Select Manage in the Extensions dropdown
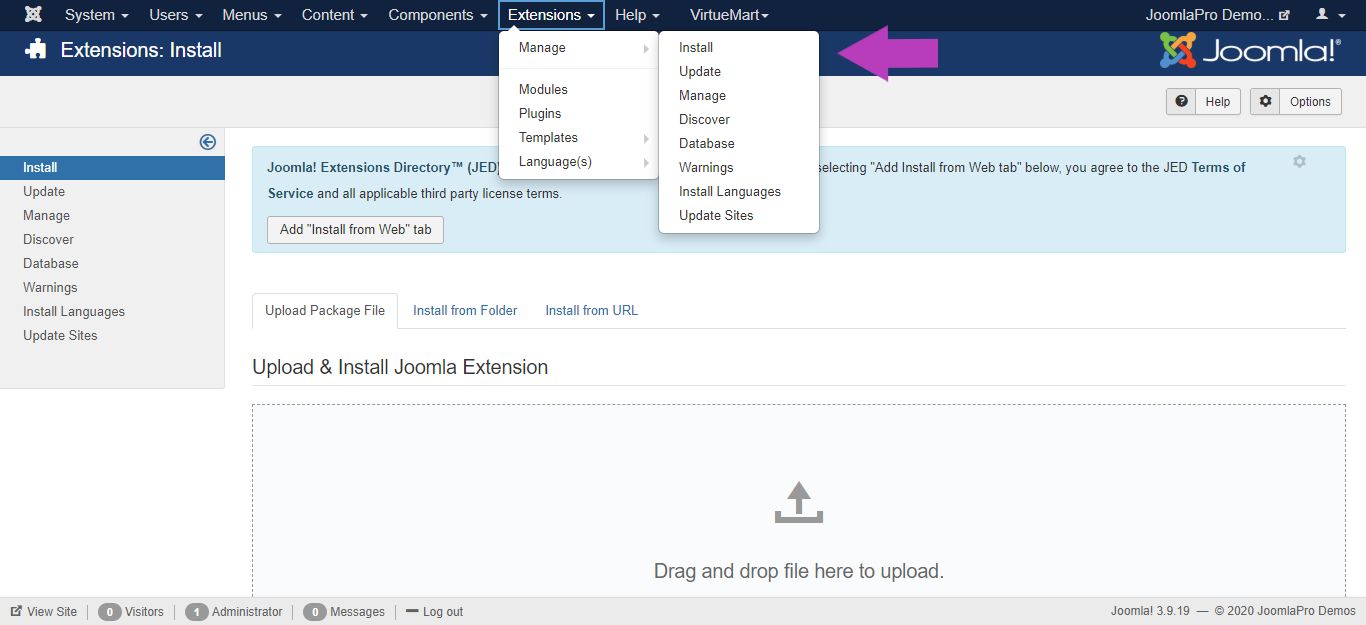1366x625 pixels. pos(578,48)
